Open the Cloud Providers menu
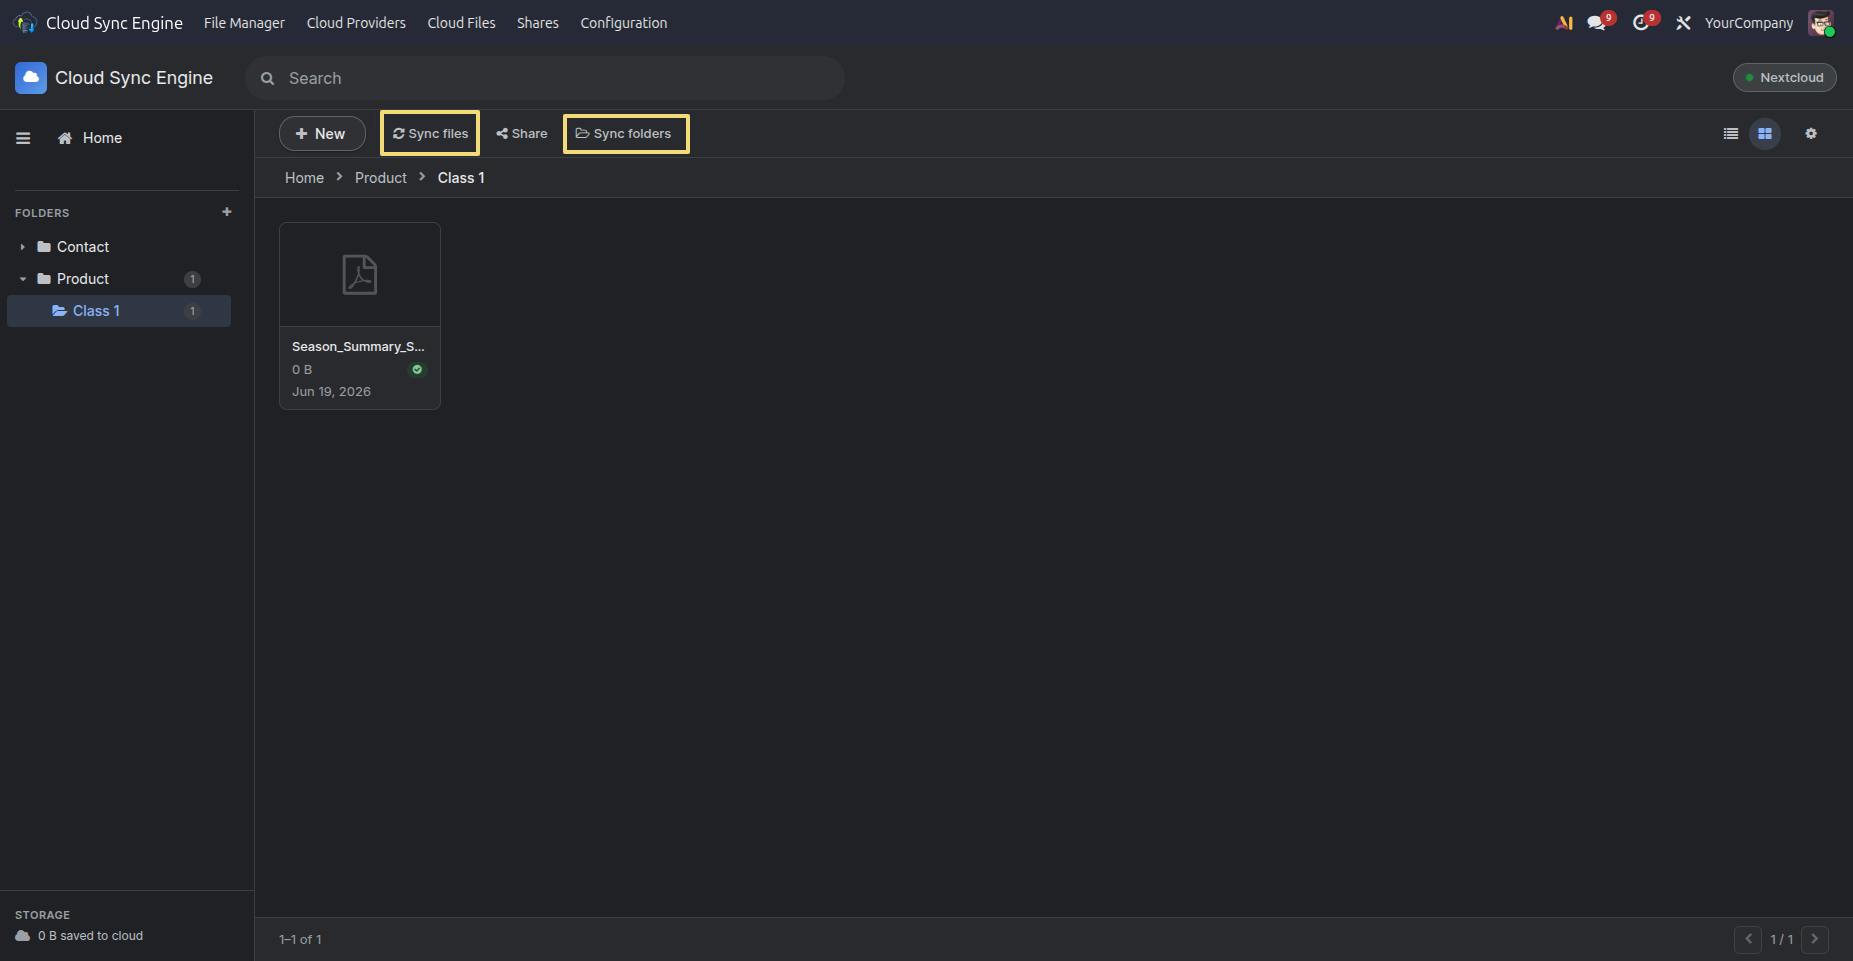This screenshot has height=961, width=1853. coord(356,23)
